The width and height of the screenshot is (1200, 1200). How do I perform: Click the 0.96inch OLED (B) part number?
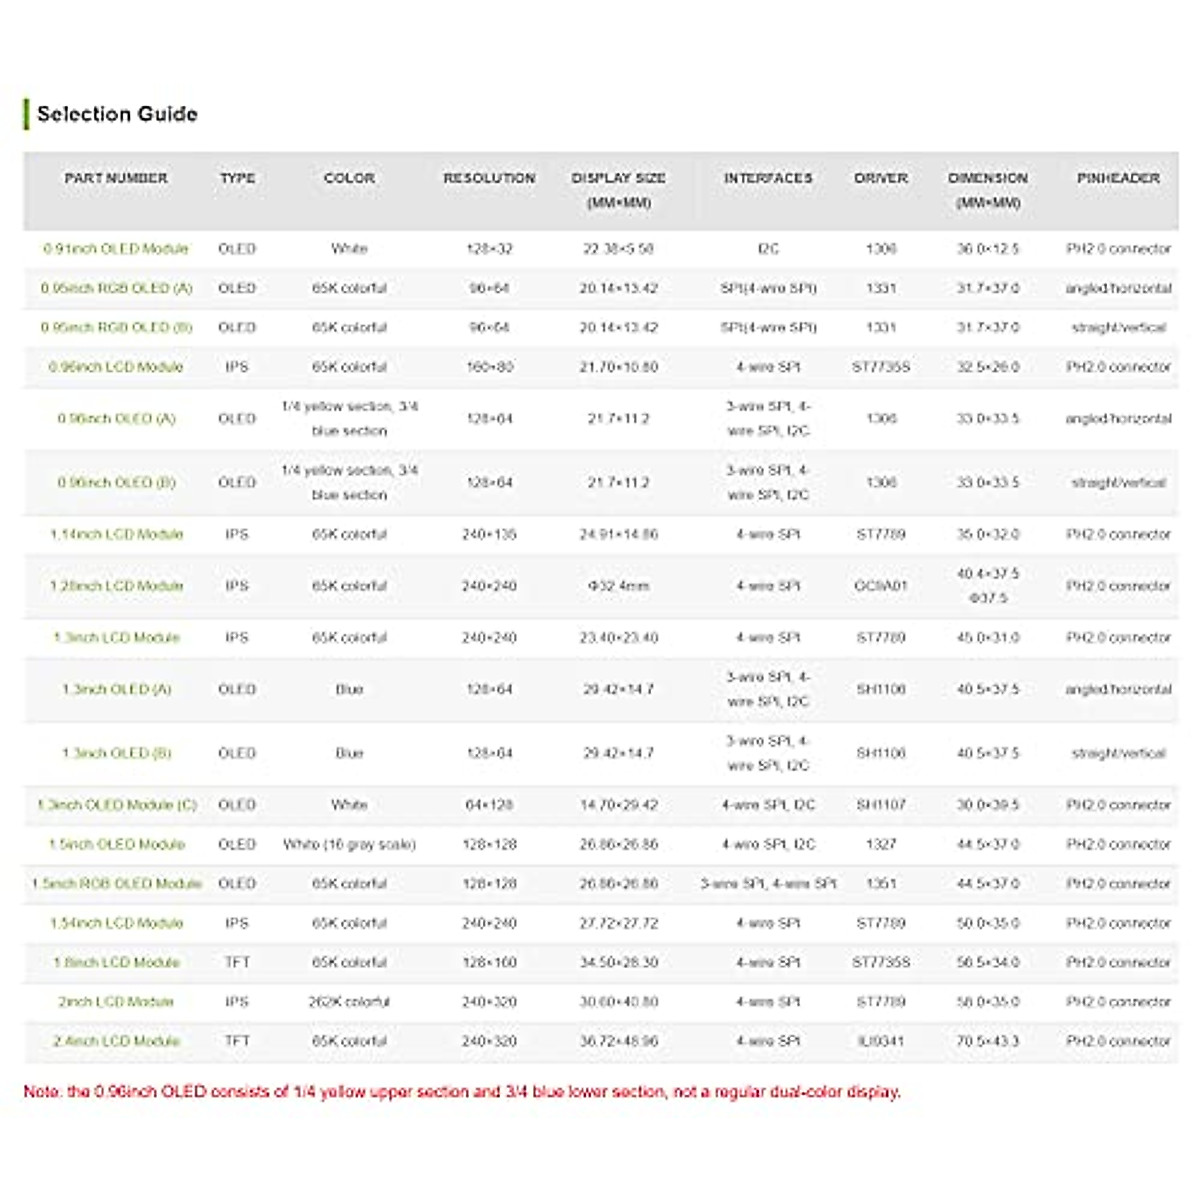pos(116,483)
